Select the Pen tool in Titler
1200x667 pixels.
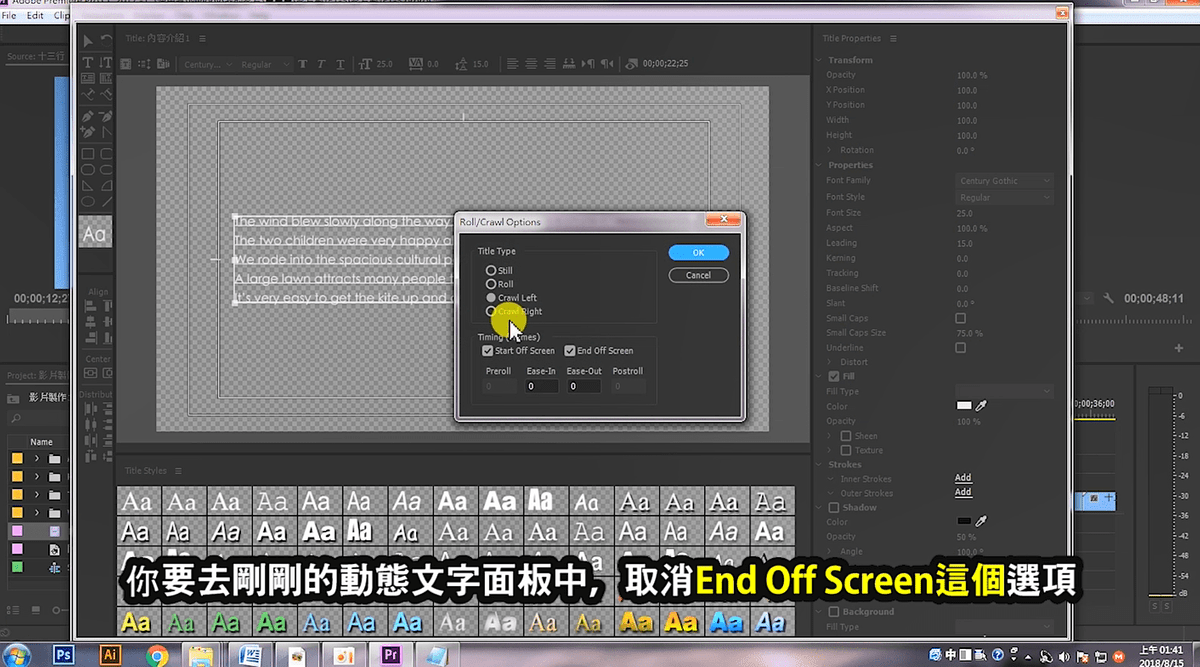pyautogui.click(x=88, y=116)
